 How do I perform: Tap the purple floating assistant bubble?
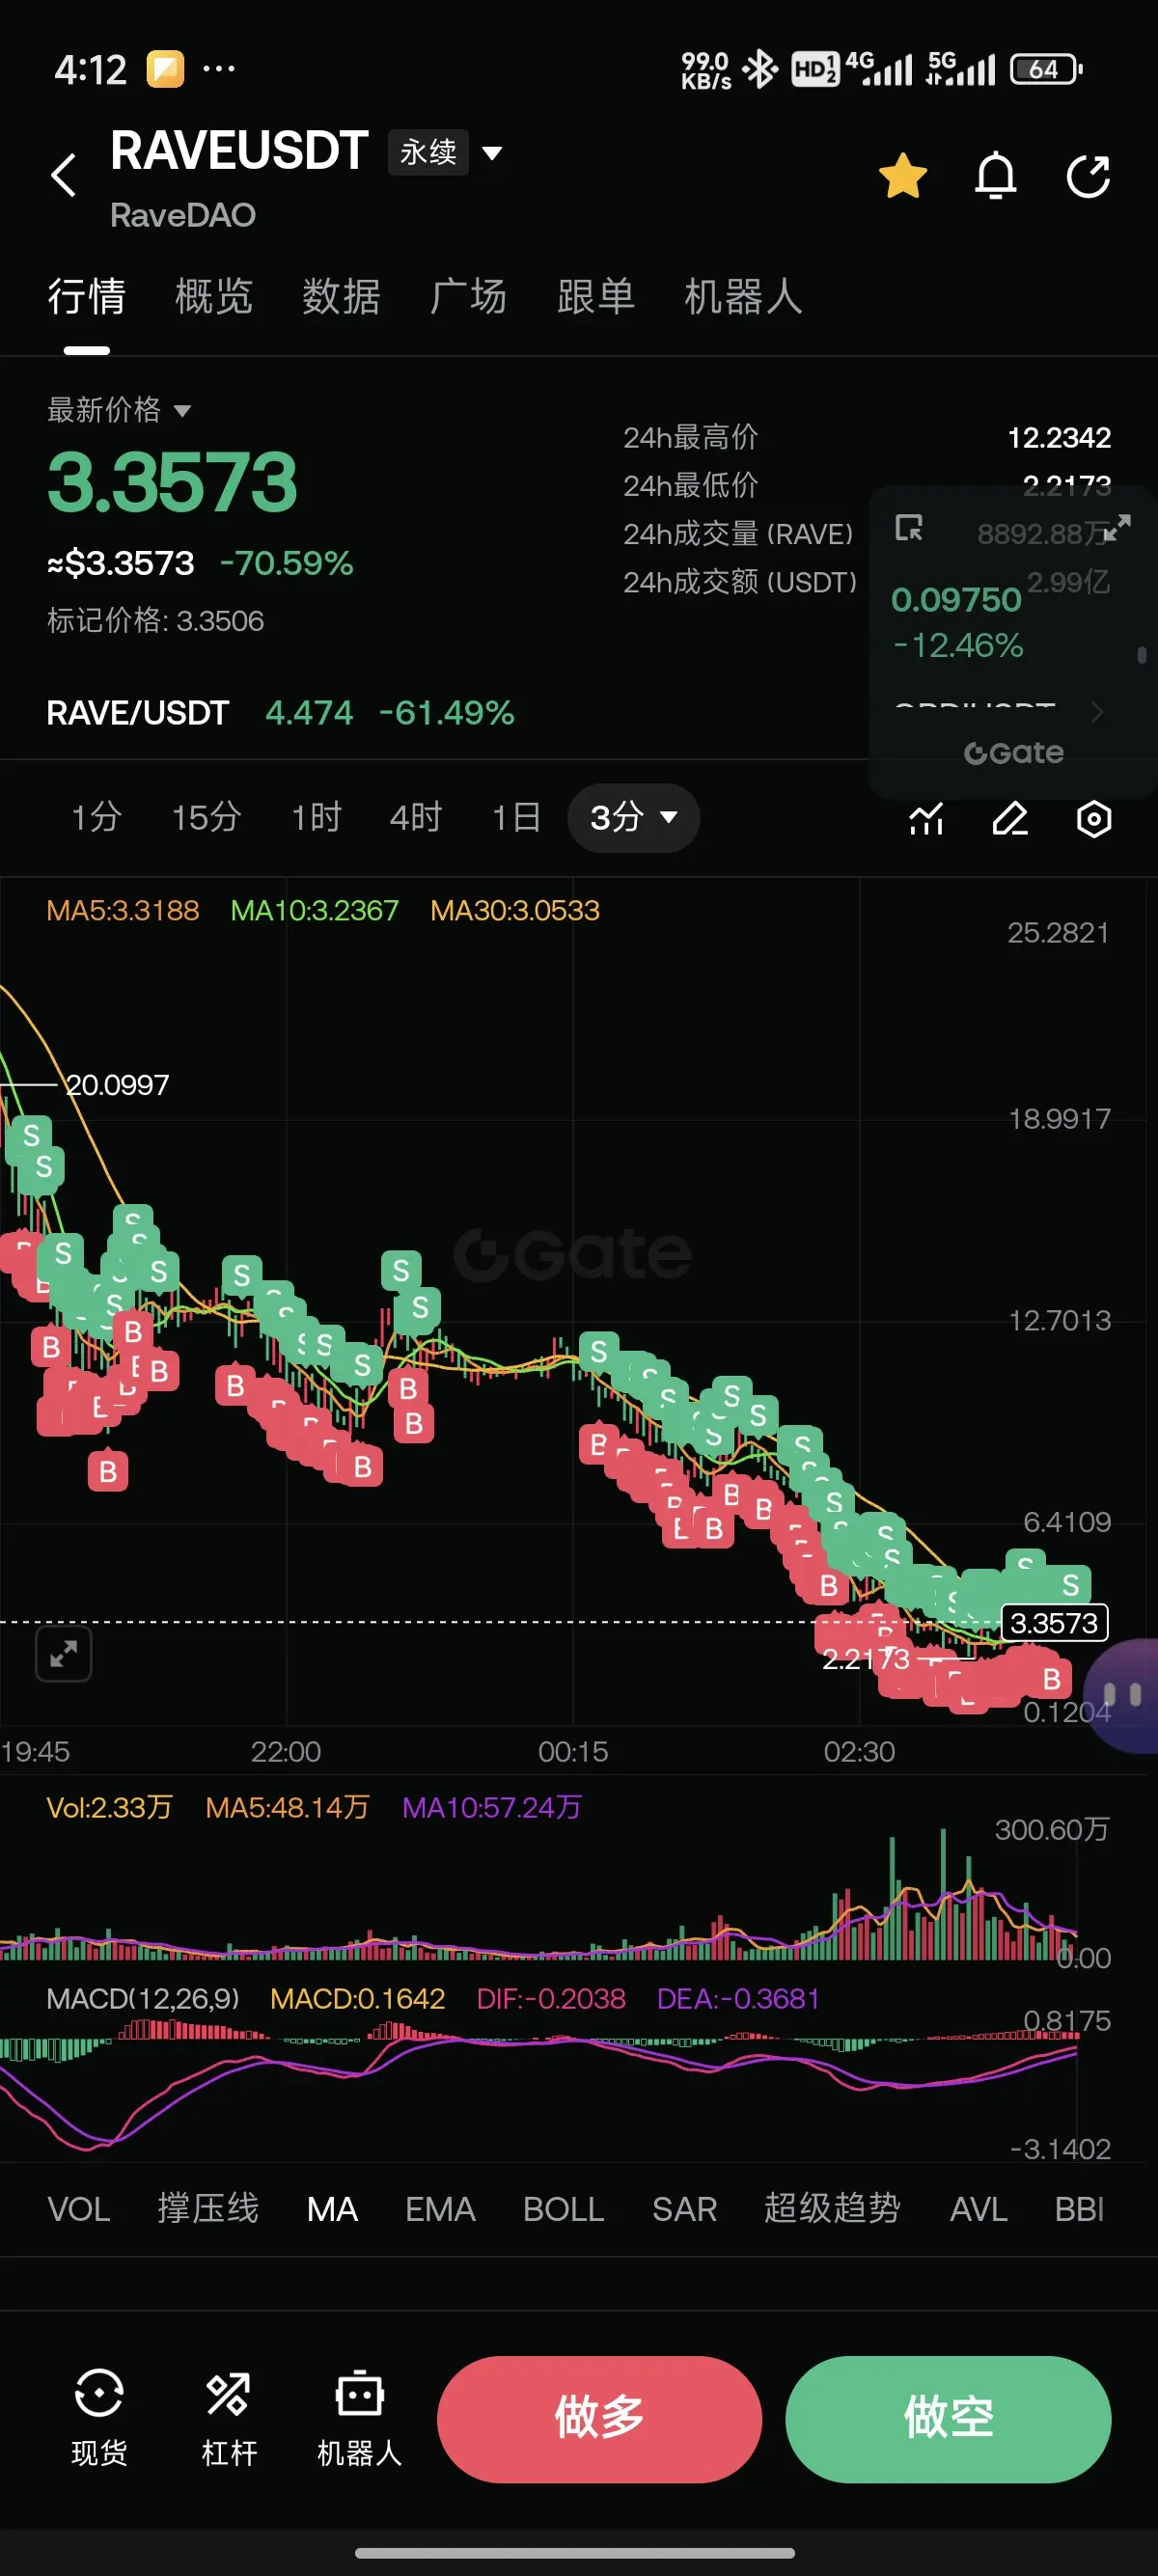(x=1124, y=1695)
